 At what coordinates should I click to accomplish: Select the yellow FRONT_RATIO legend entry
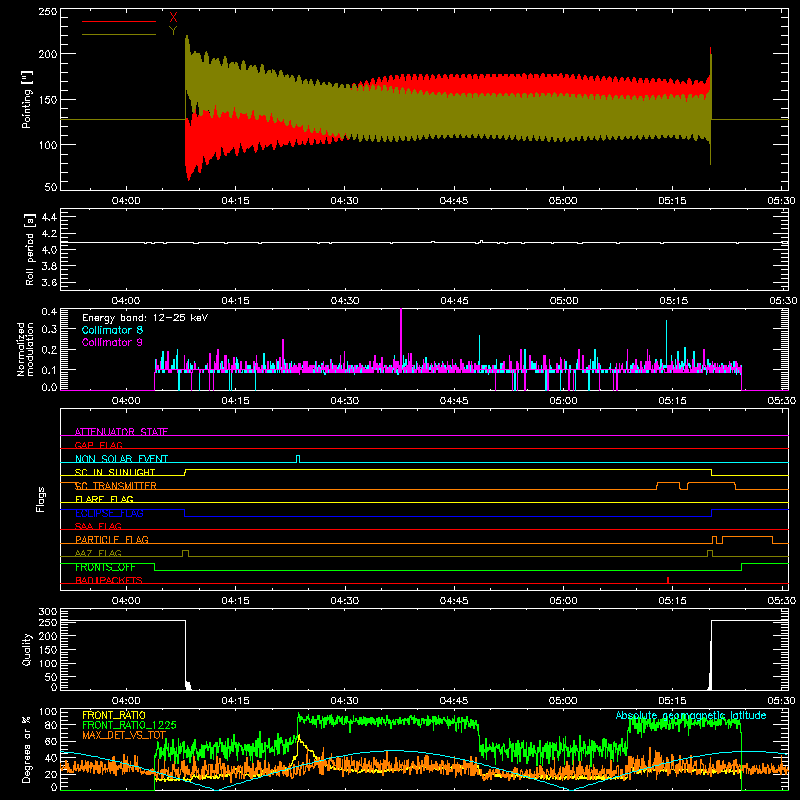point(114,715)
